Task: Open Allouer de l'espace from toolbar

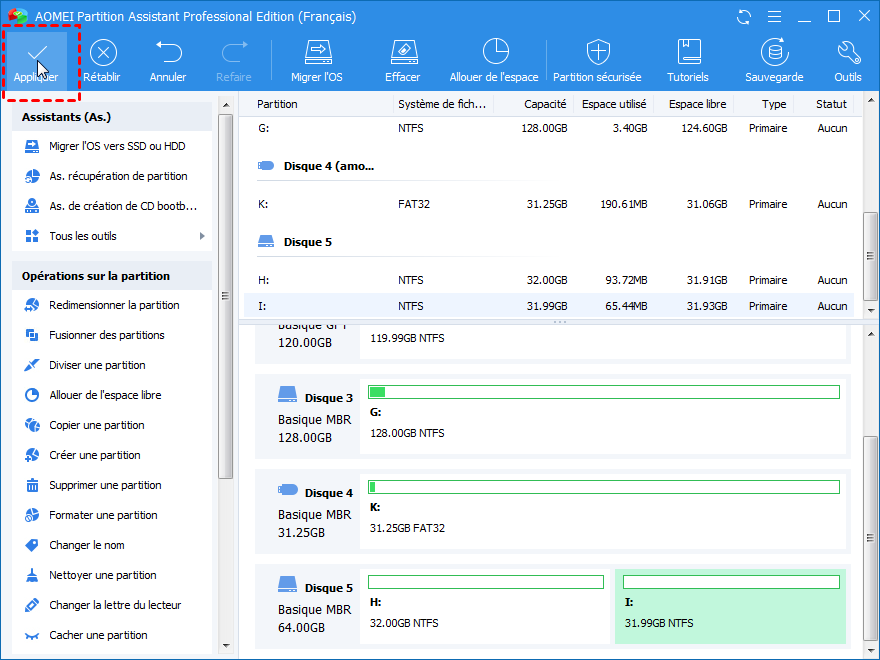Action: (494, 53)
